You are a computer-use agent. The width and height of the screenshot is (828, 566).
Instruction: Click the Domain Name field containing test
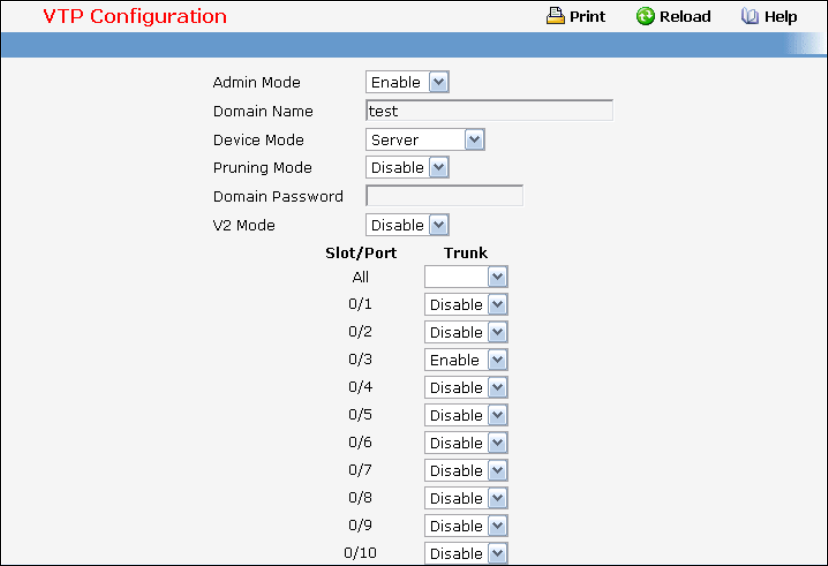tap(489, 111)
